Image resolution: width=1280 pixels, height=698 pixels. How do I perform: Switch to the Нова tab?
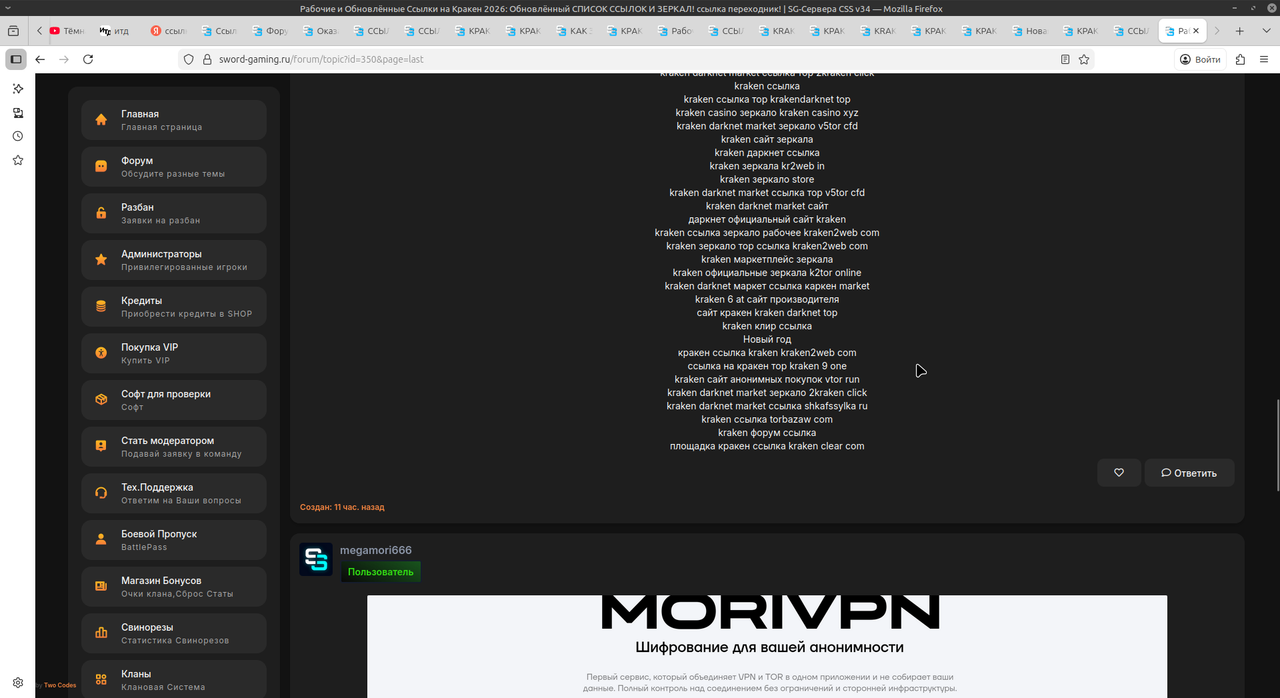(x=1031, y=31)
